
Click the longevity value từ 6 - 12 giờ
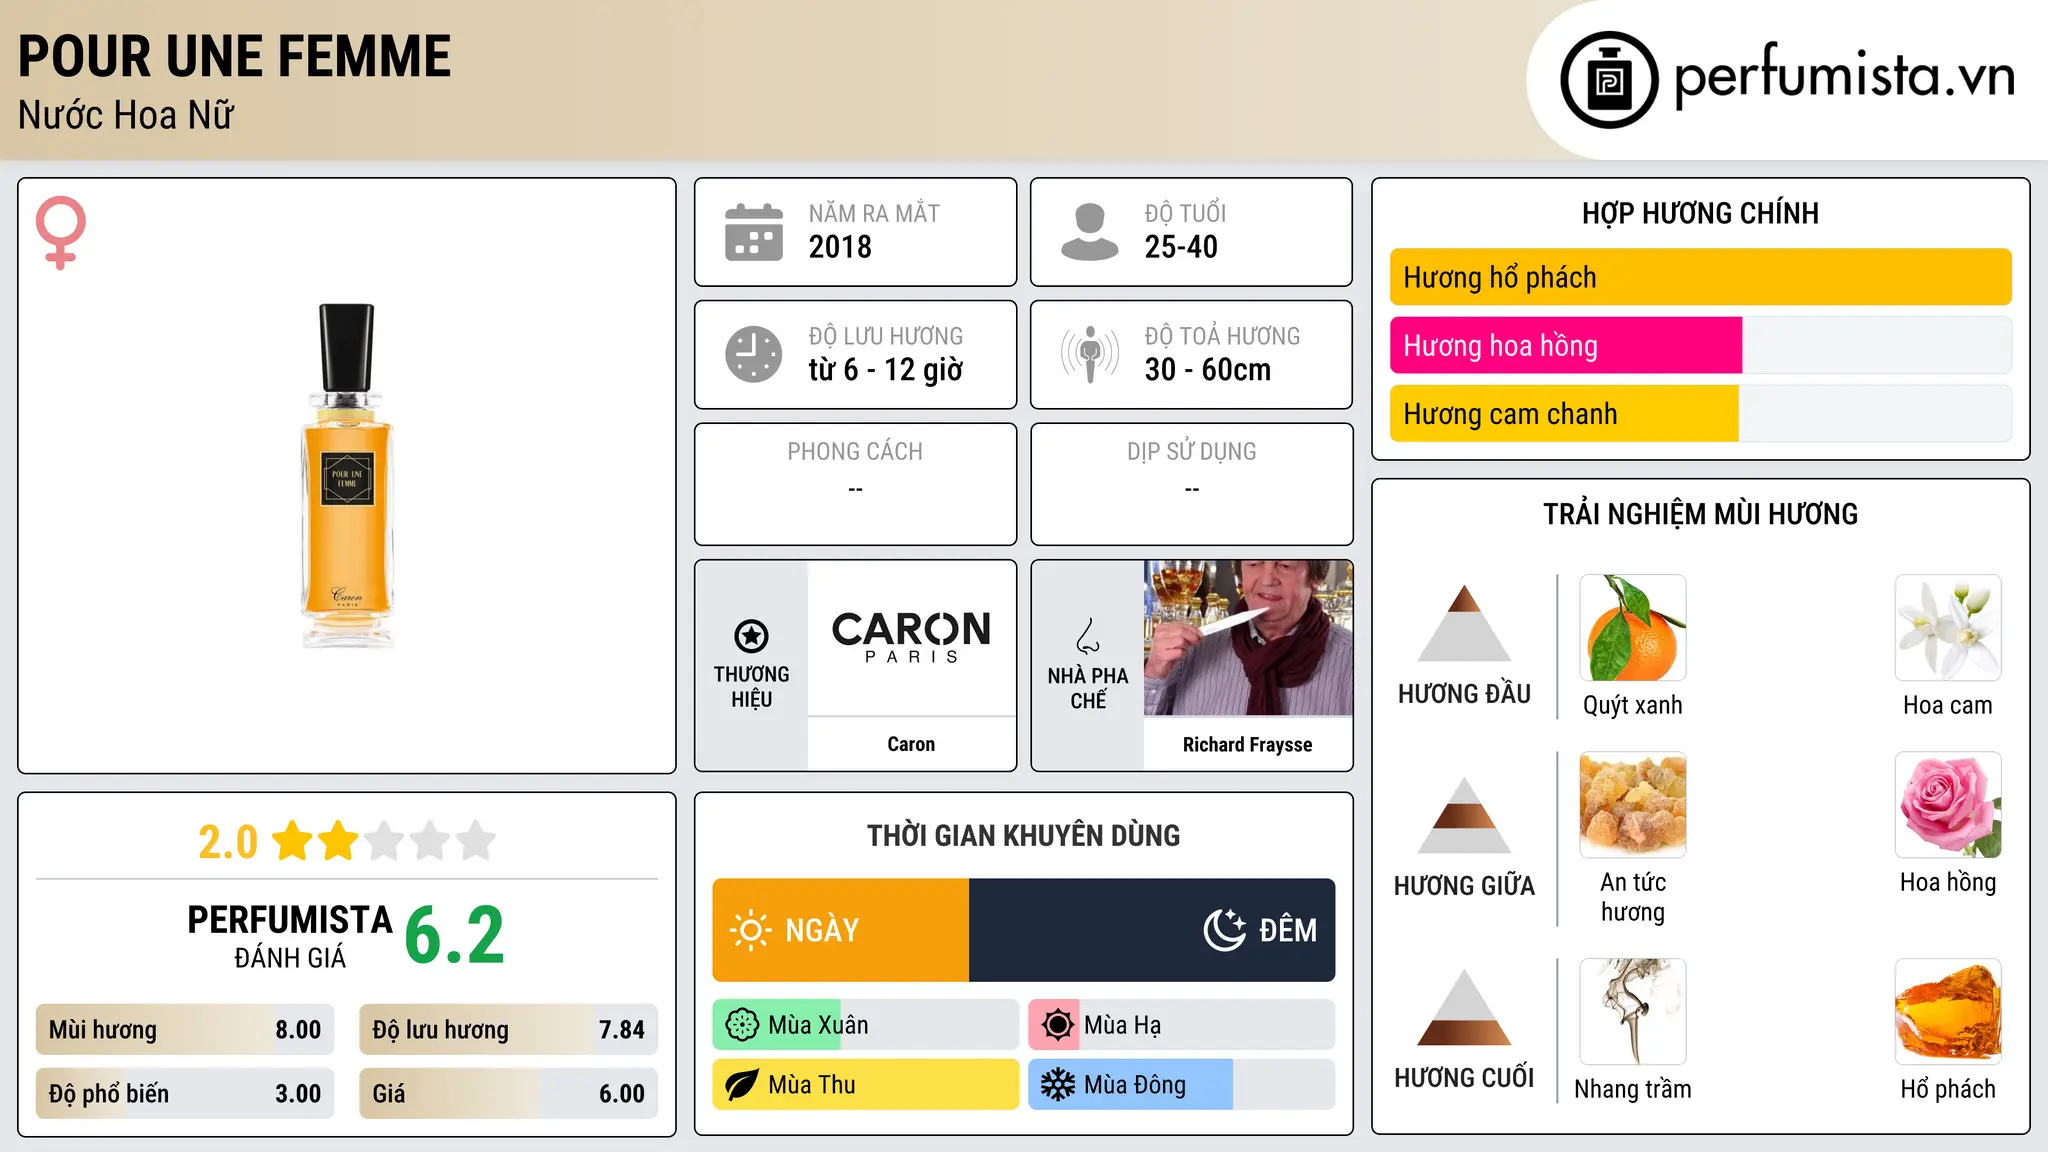(886, 370)
